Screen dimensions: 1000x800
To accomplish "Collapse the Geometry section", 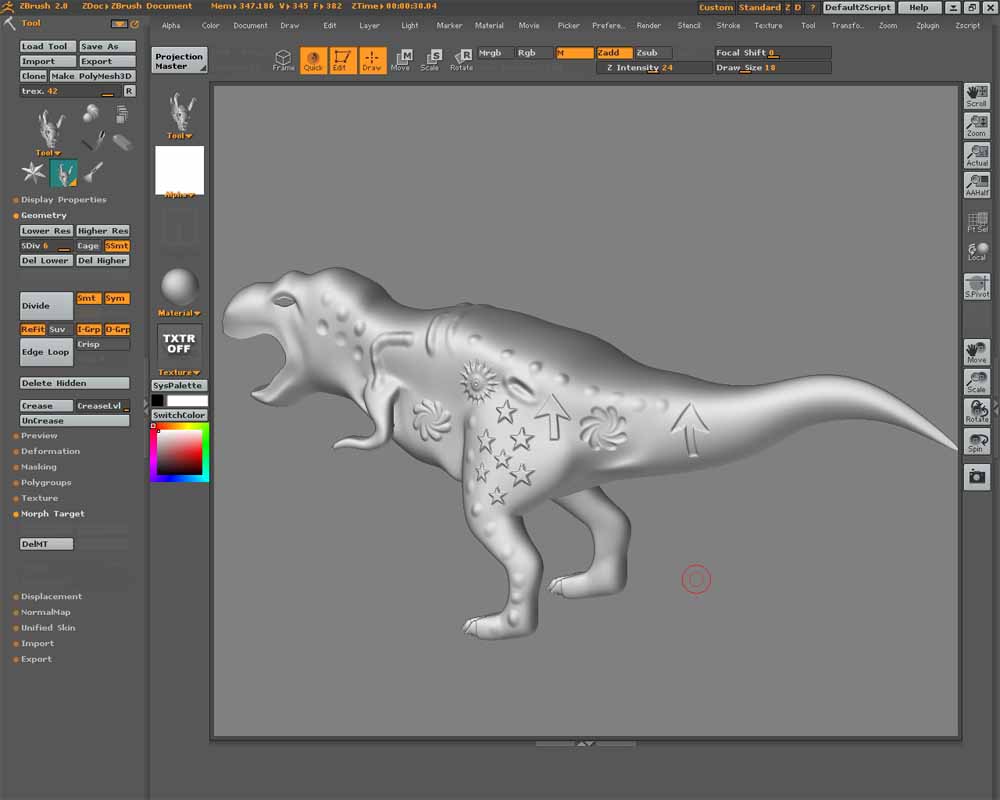I will (x=43, y=216).
